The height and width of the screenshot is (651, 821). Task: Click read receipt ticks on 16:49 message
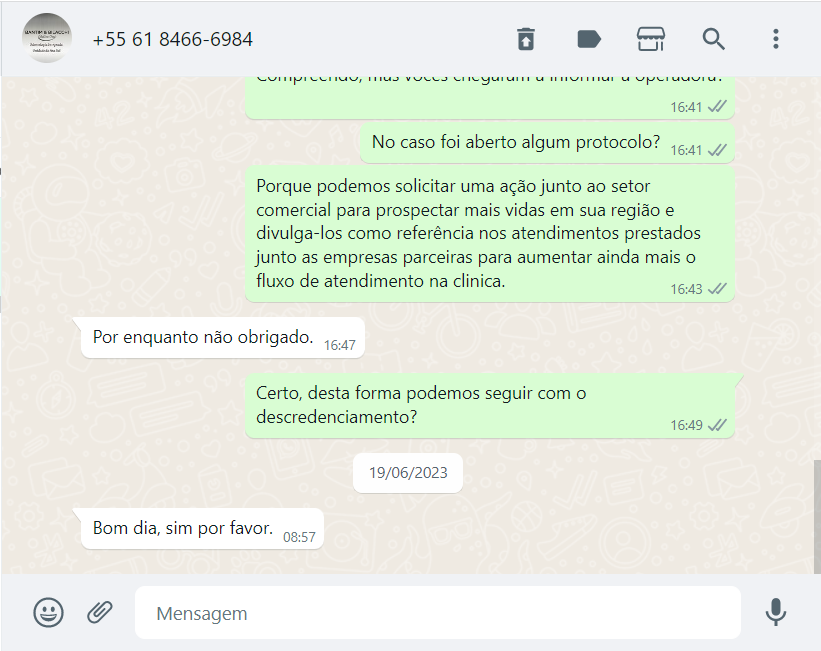point(717,425)
